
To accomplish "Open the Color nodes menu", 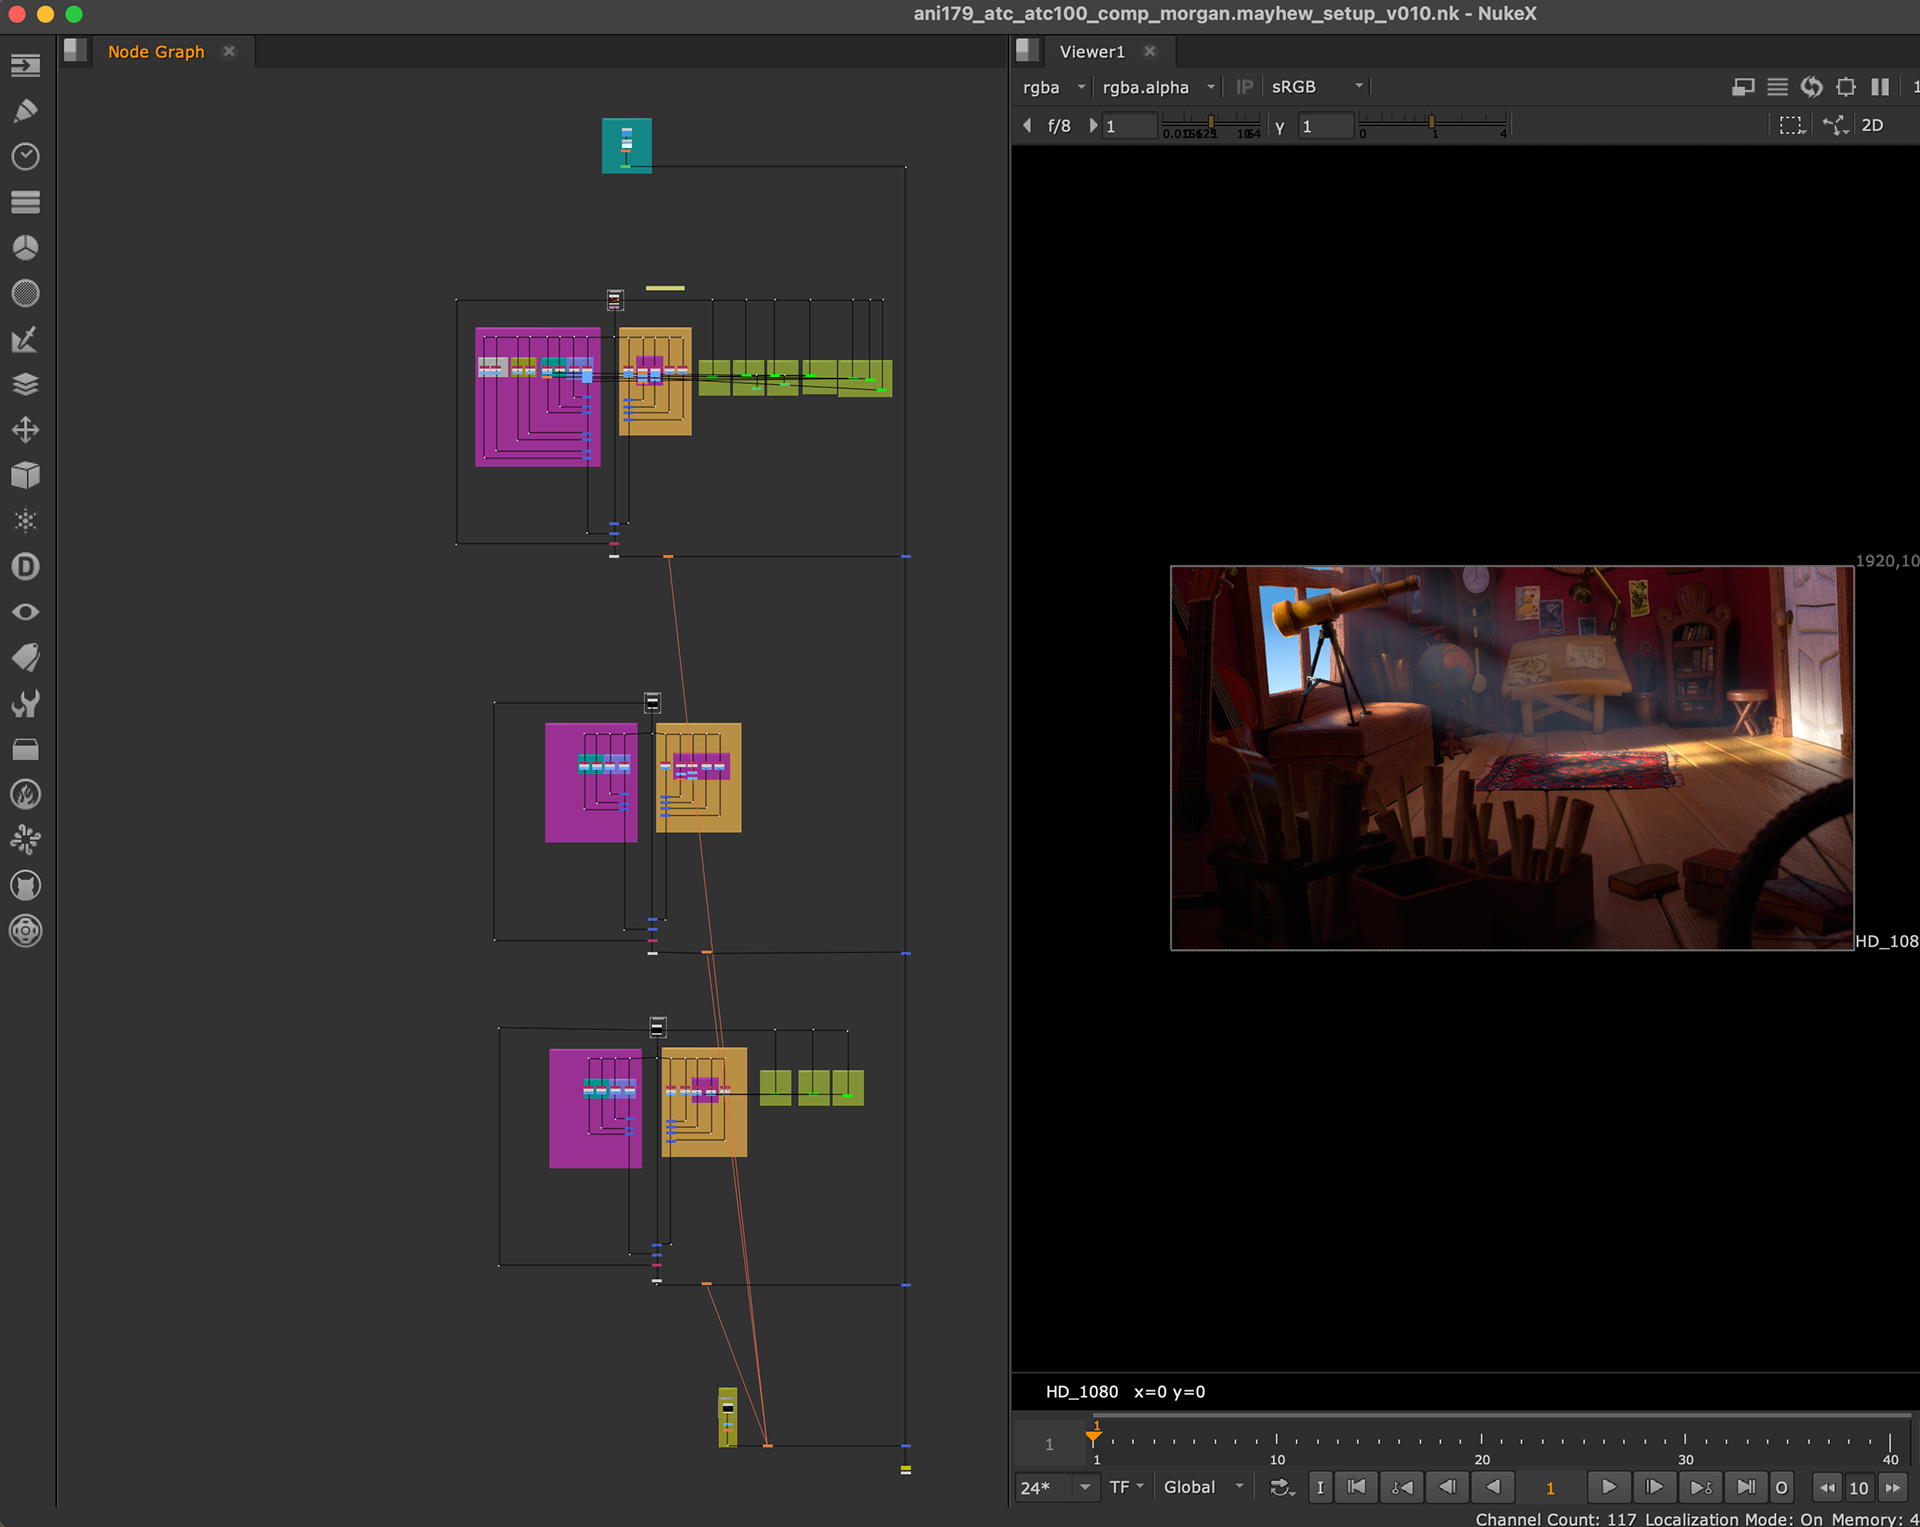I will point(26,248).
